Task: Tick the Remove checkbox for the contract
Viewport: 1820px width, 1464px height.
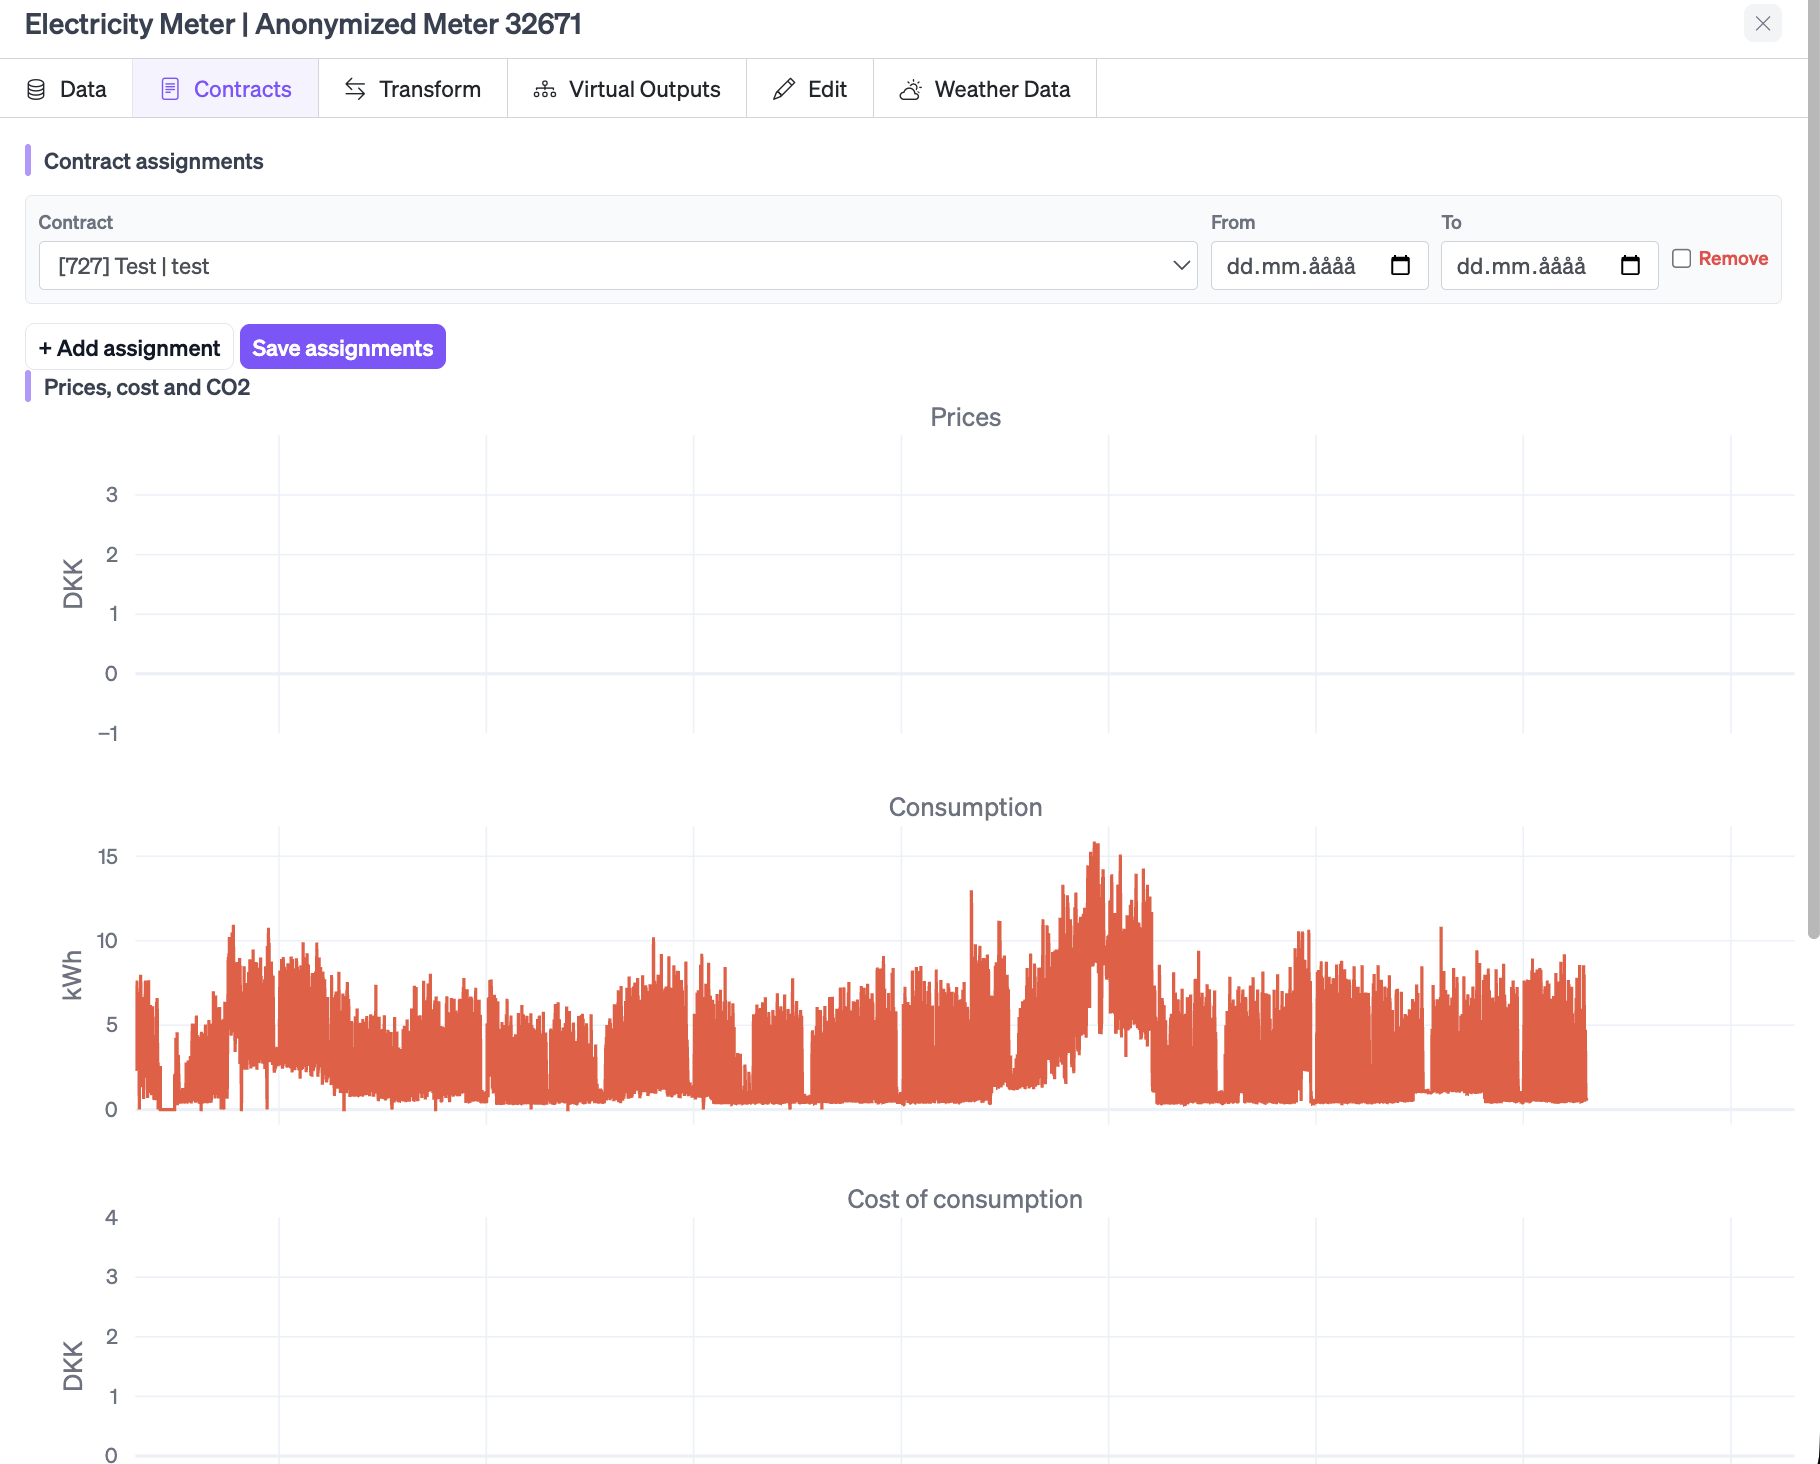Action: click(1681, 258)
